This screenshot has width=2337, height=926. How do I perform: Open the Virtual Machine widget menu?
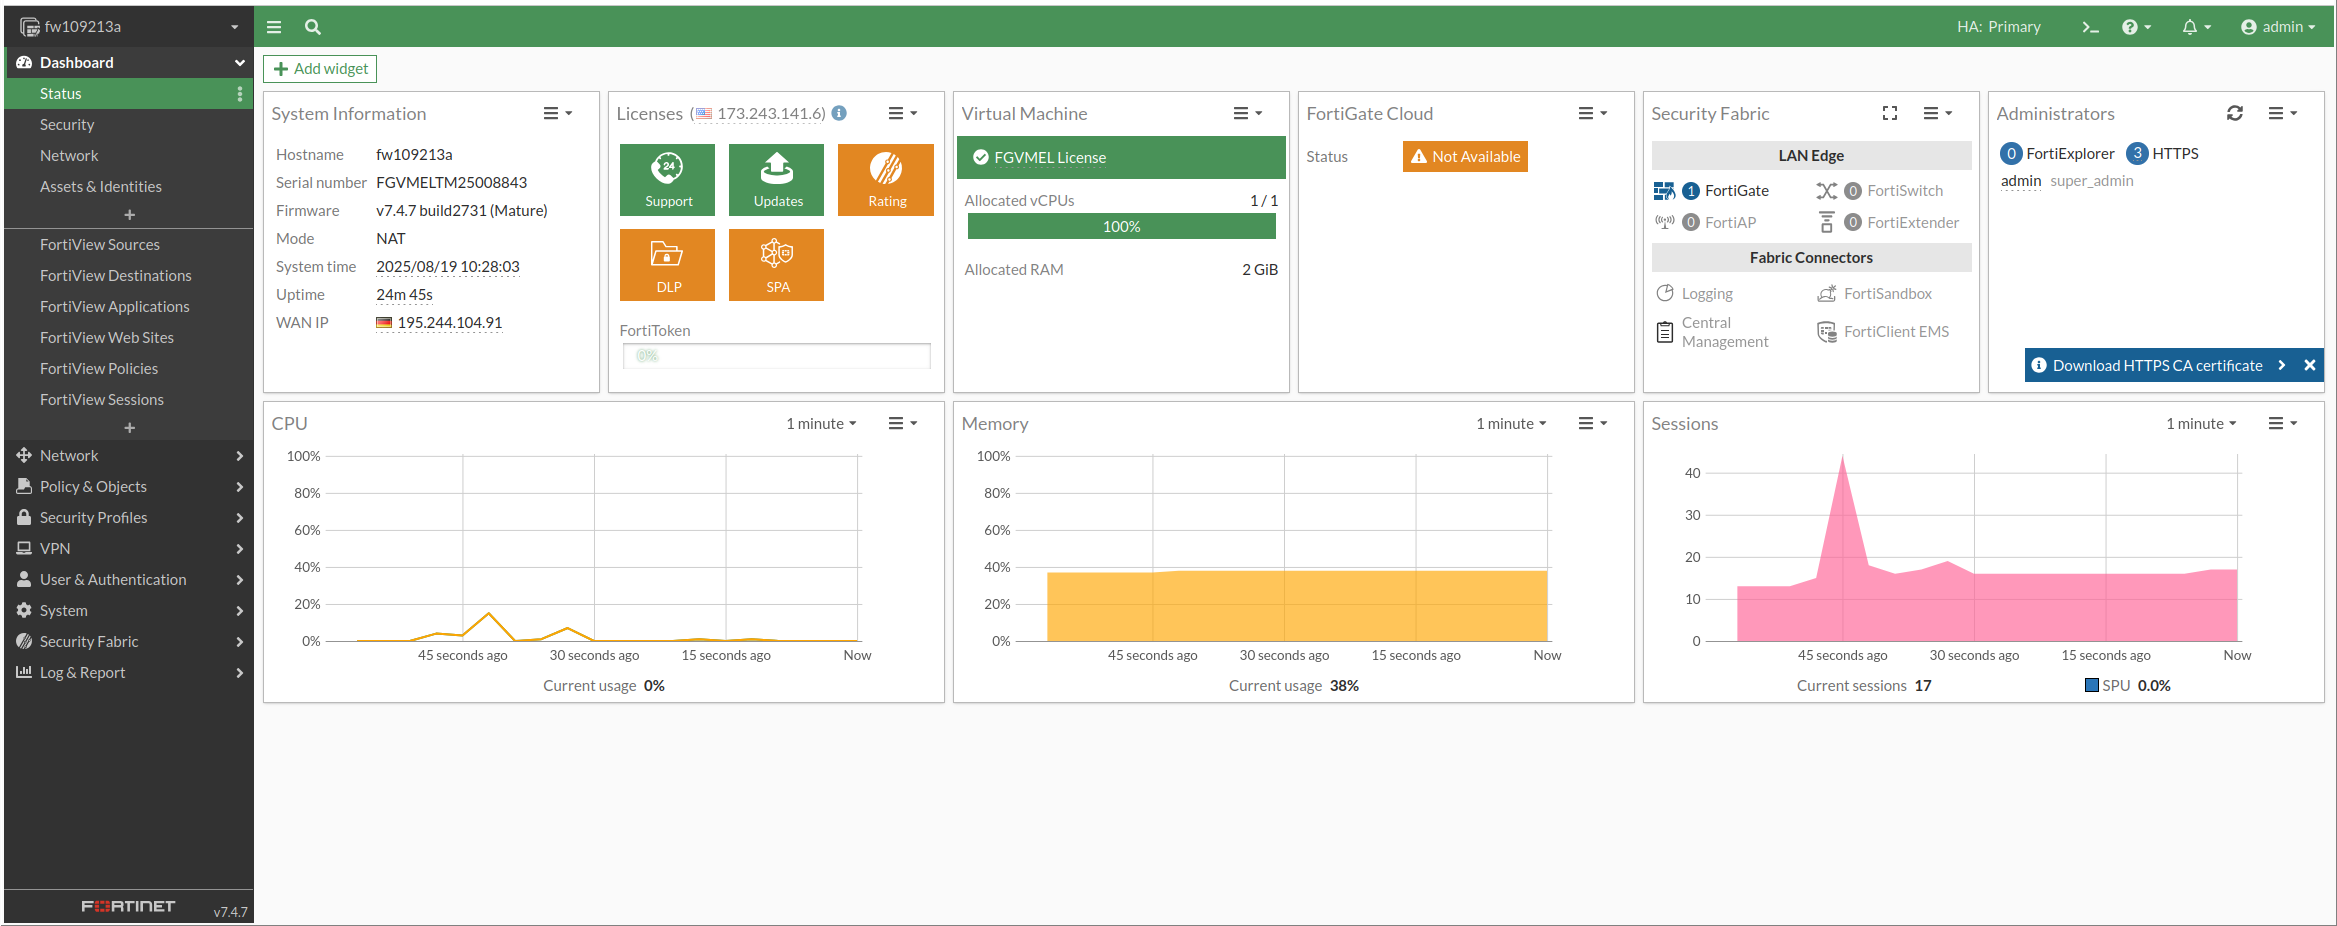tap(1247, 113)
